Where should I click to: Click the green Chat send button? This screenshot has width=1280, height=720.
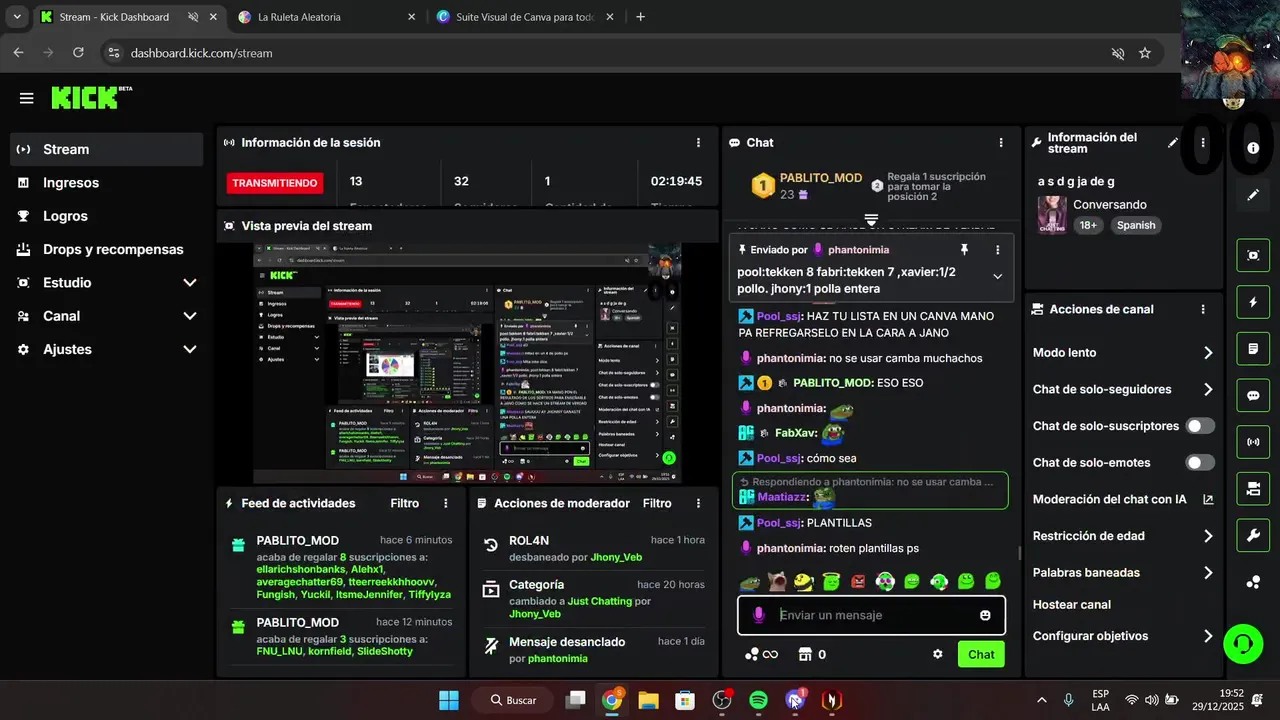point(981,654)
